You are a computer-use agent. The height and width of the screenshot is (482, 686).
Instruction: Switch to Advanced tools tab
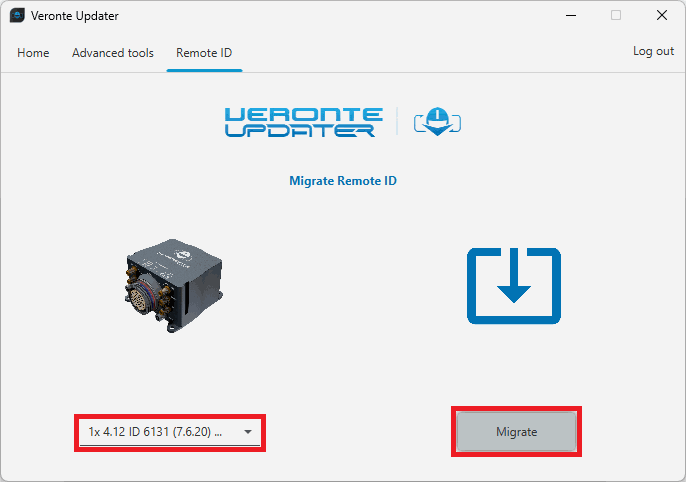(x=112, y=53)
